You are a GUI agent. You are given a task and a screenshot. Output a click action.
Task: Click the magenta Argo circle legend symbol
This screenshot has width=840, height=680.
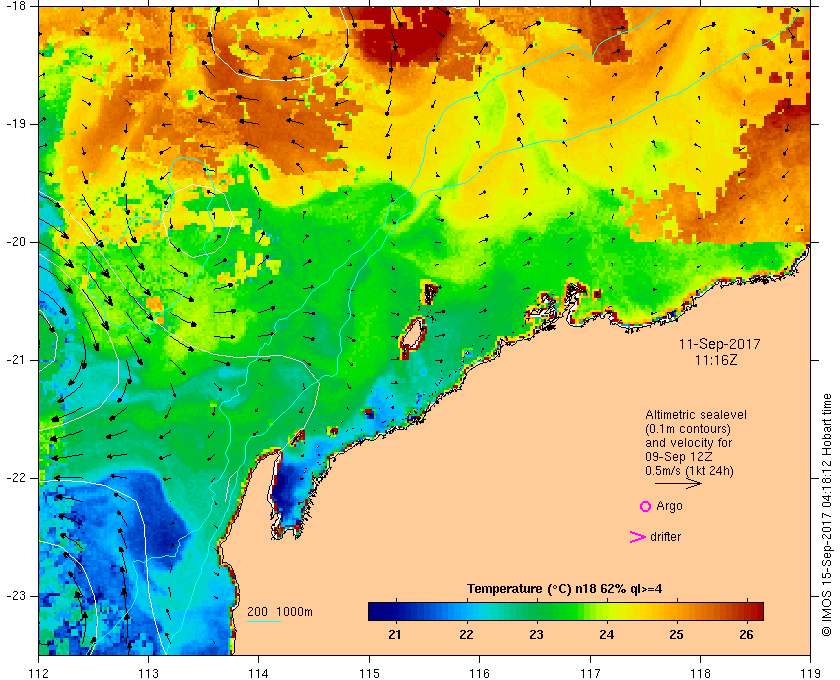tap(645, 506)
